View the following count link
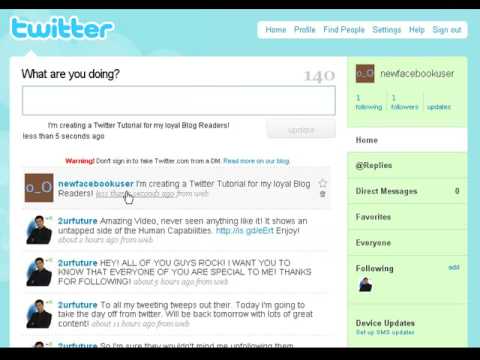 (x=369, y=102)
